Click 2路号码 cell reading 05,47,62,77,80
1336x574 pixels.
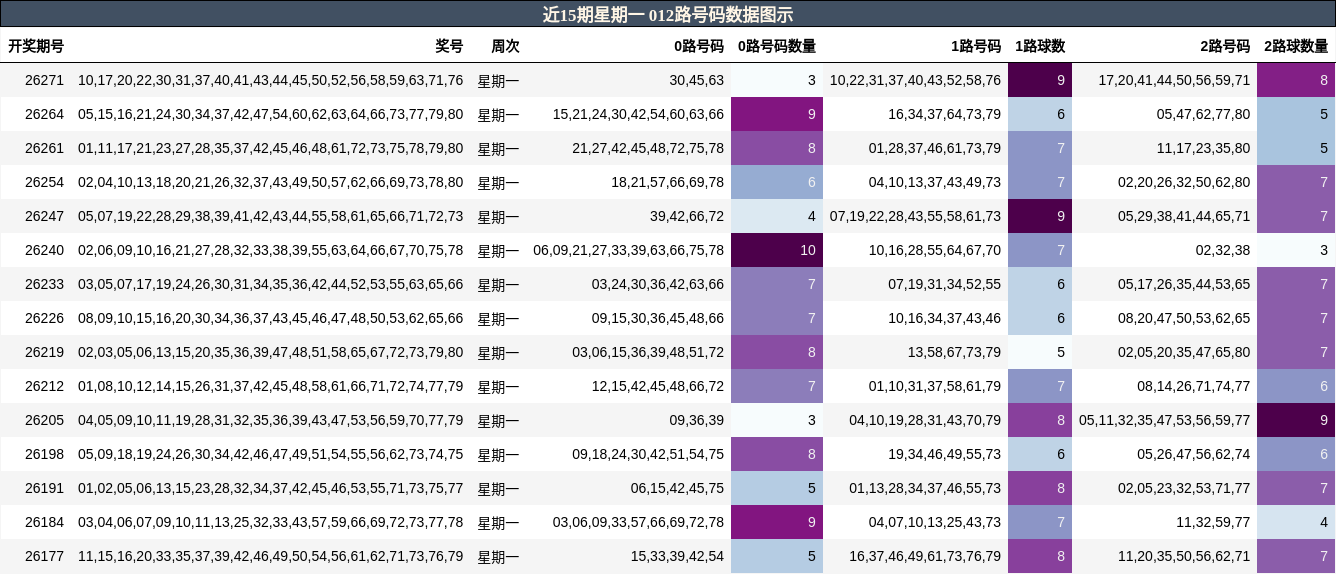point(1203,114)
